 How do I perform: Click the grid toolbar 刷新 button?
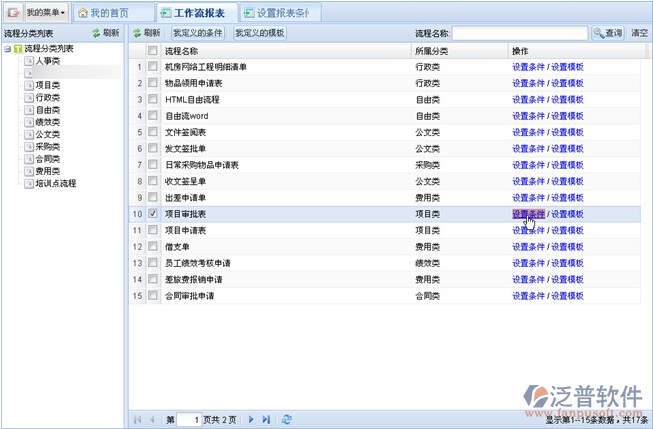point(147,33)
